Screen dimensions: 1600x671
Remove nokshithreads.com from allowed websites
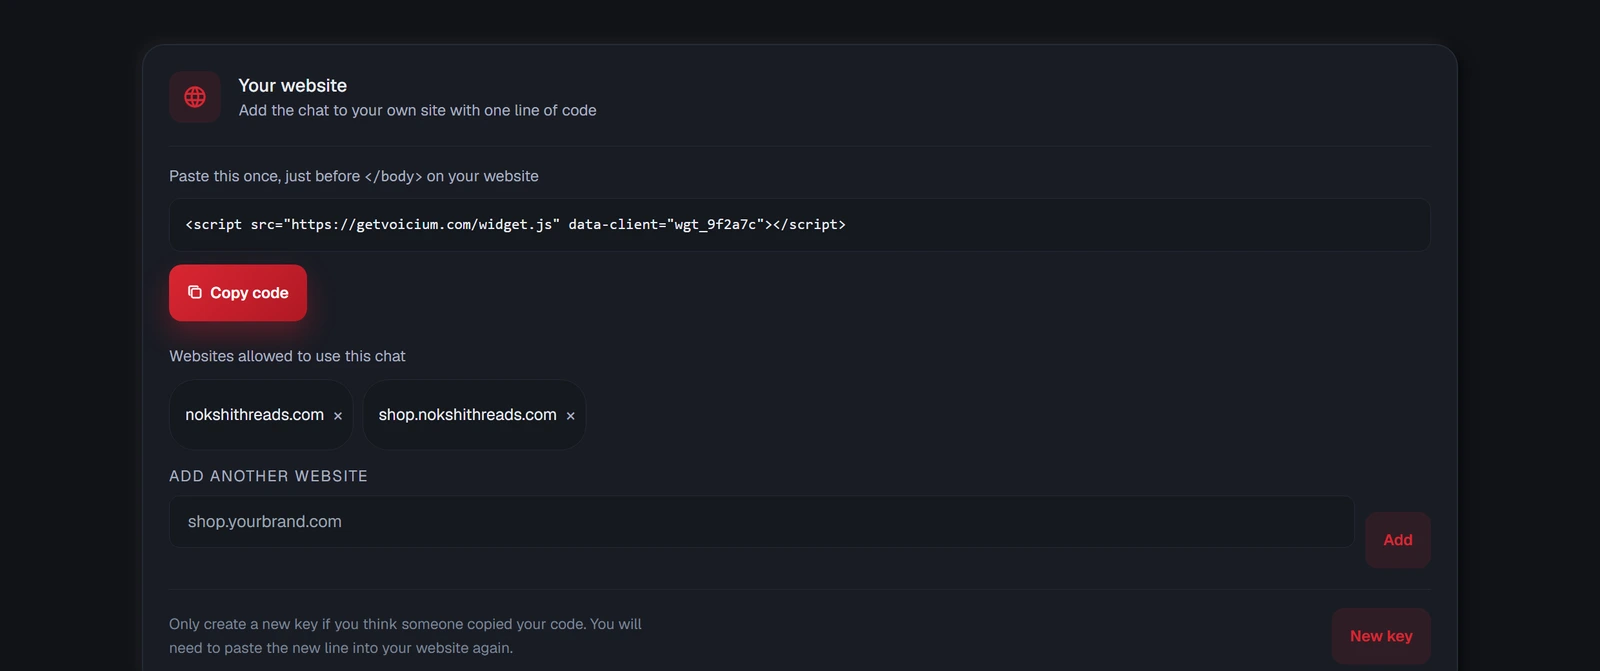tap(338, 416)
